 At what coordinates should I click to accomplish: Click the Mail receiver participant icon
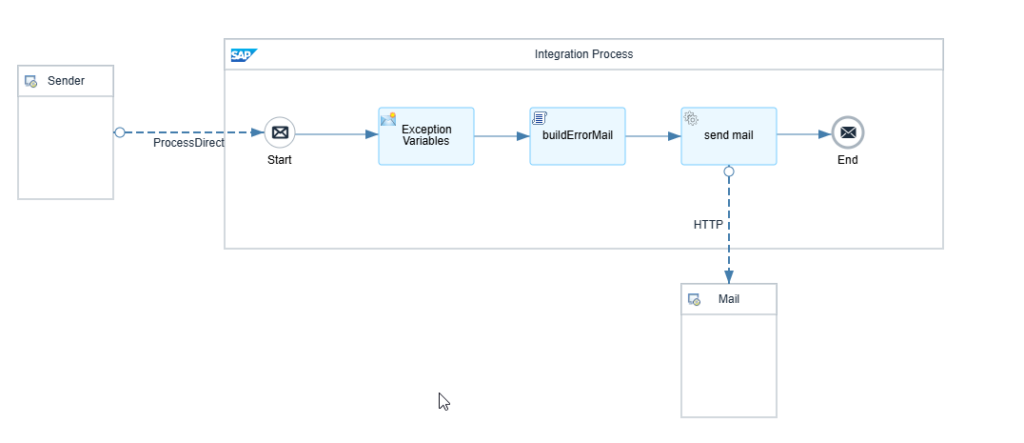coord(694,300)
